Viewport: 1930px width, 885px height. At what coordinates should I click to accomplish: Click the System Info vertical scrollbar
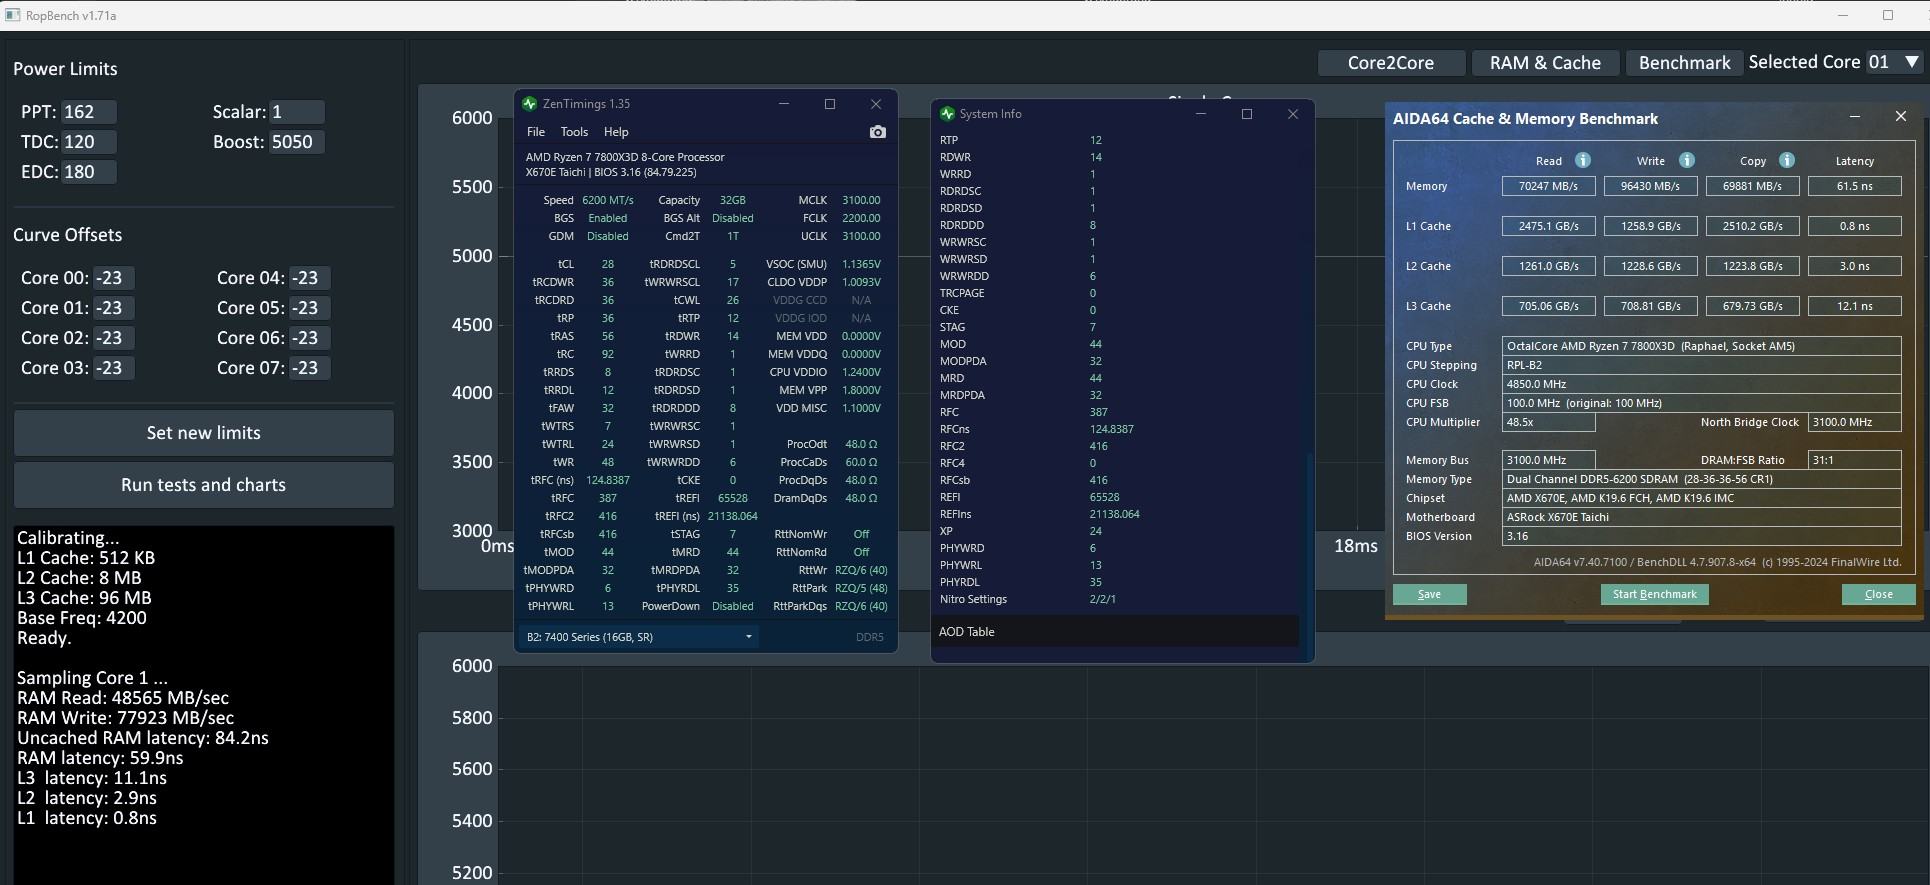pos(1308,555)
